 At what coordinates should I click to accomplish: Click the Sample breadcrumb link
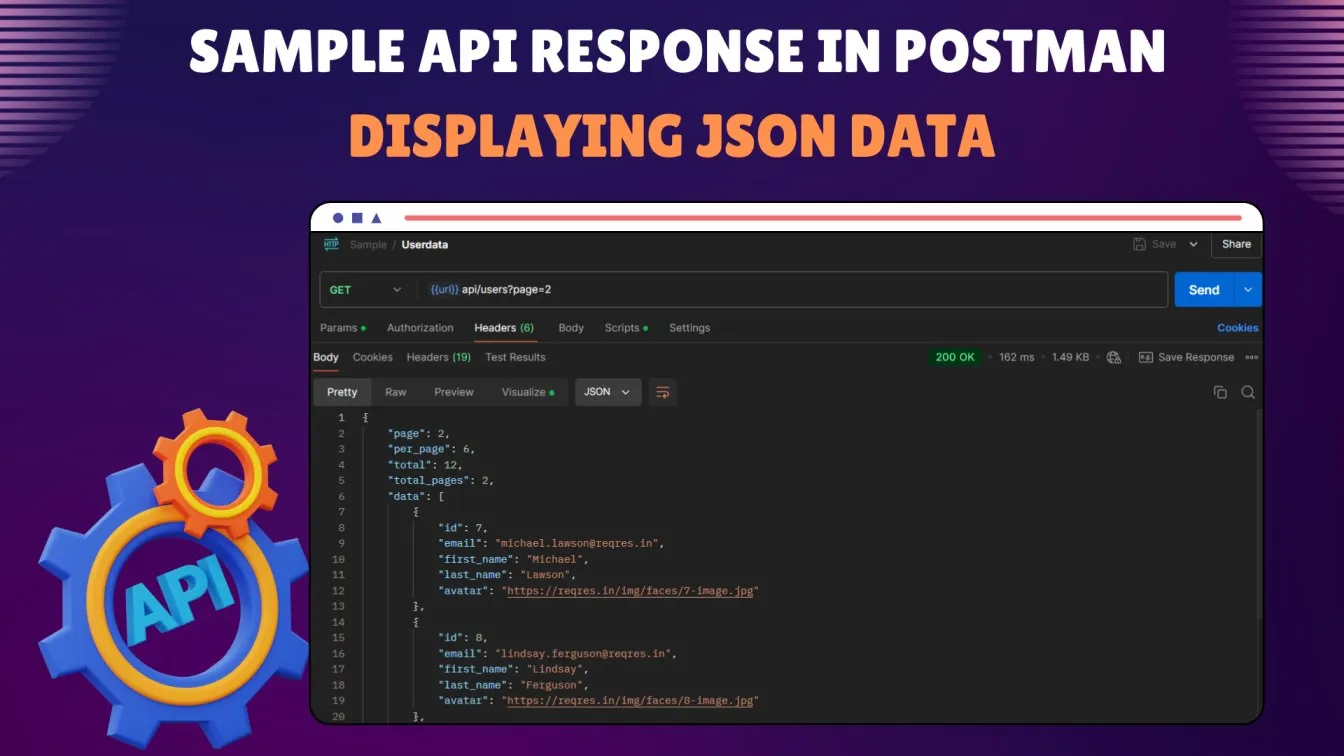367,244
